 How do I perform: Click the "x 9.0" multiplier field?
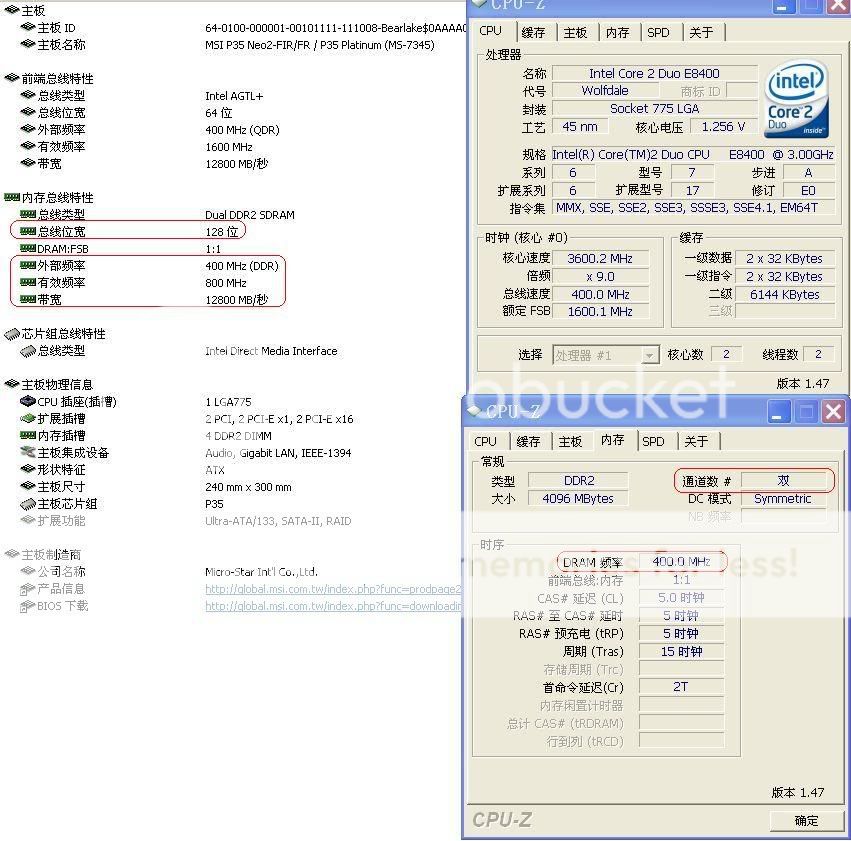coord(600,277)
